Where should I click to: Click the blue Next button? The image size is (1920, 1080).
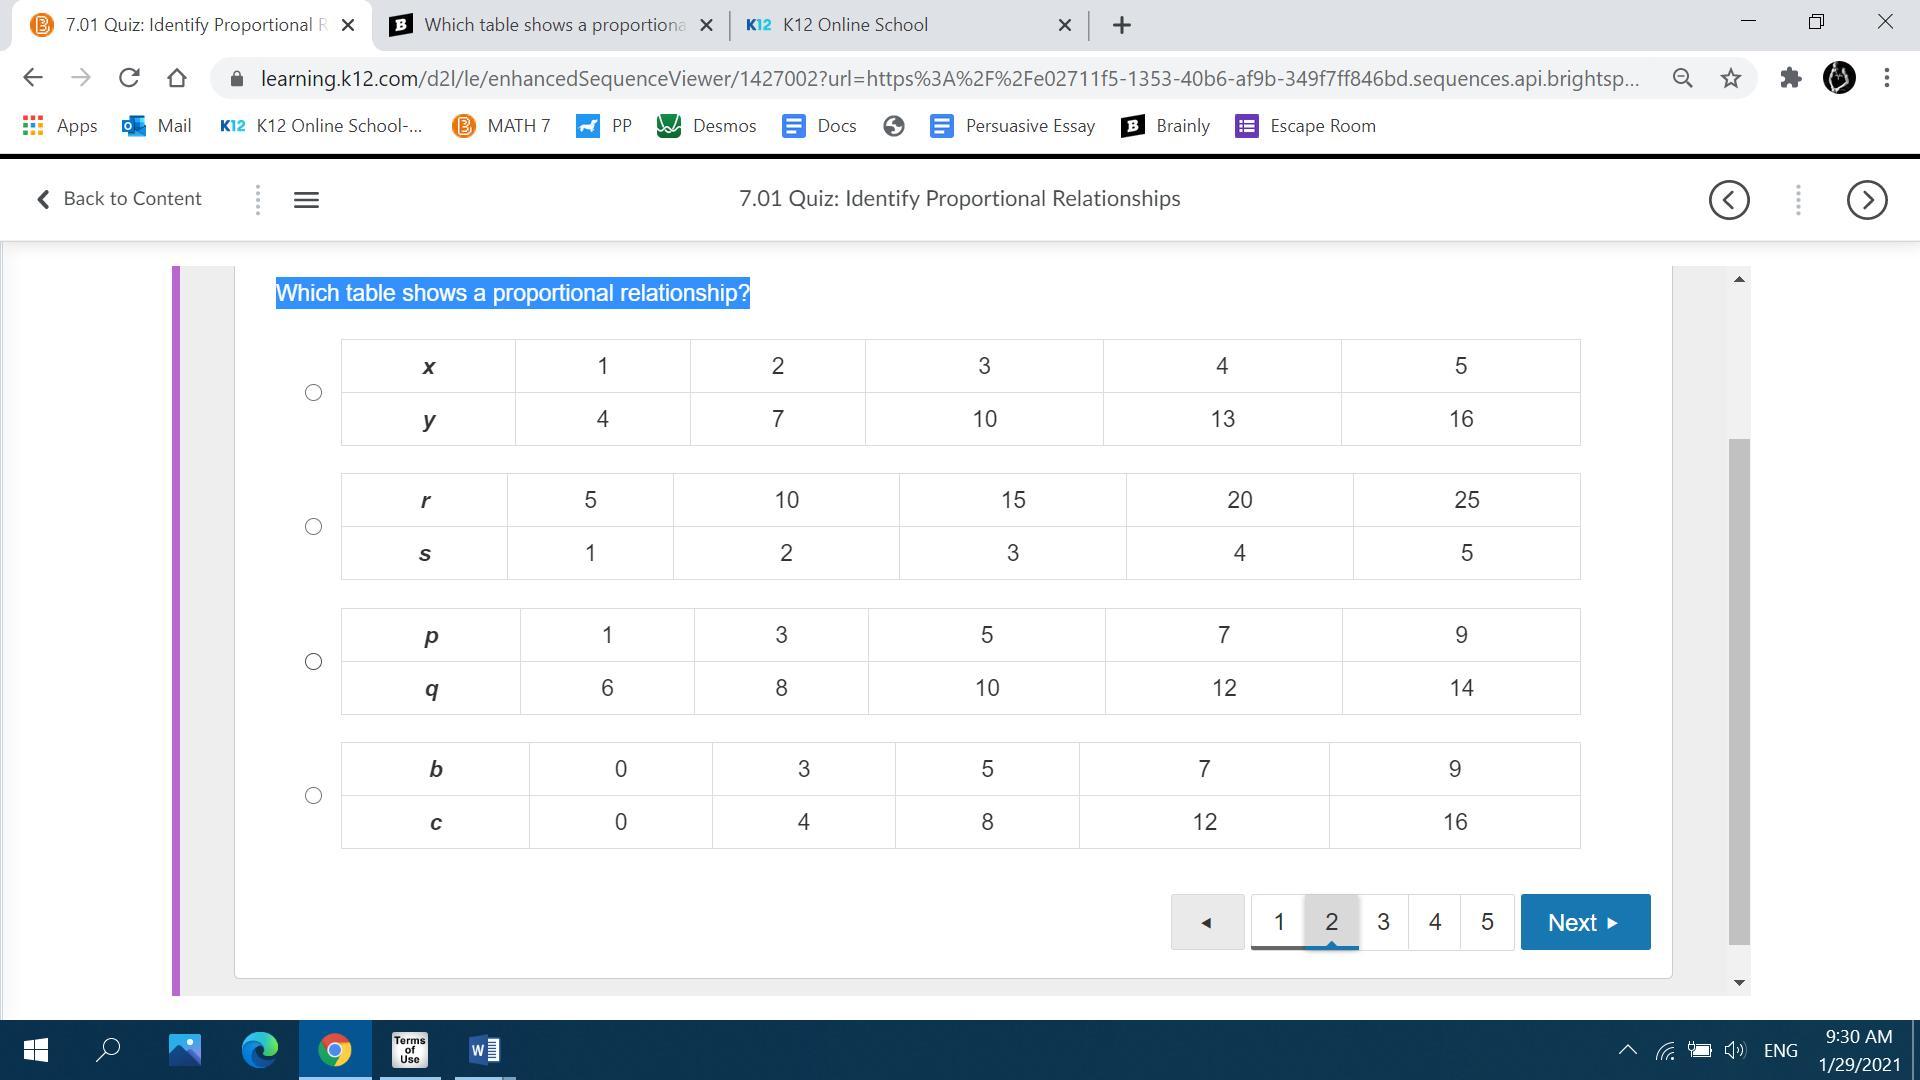1584,922
